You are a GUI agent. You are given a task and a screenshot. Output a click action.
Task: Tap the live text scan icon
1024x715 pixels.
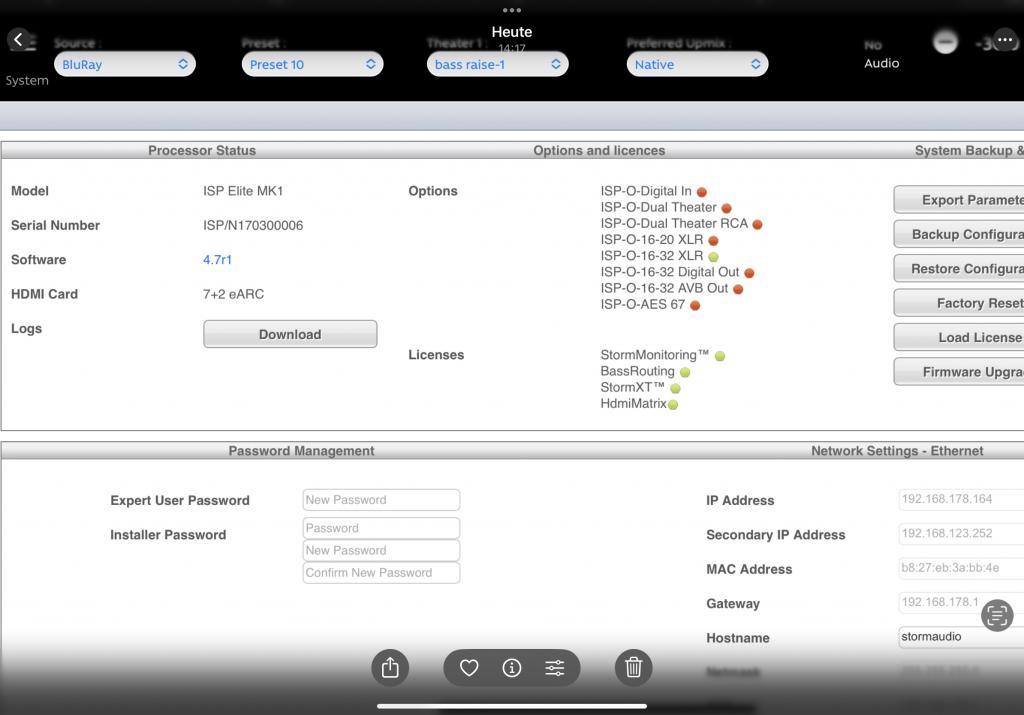click(997, 615)
